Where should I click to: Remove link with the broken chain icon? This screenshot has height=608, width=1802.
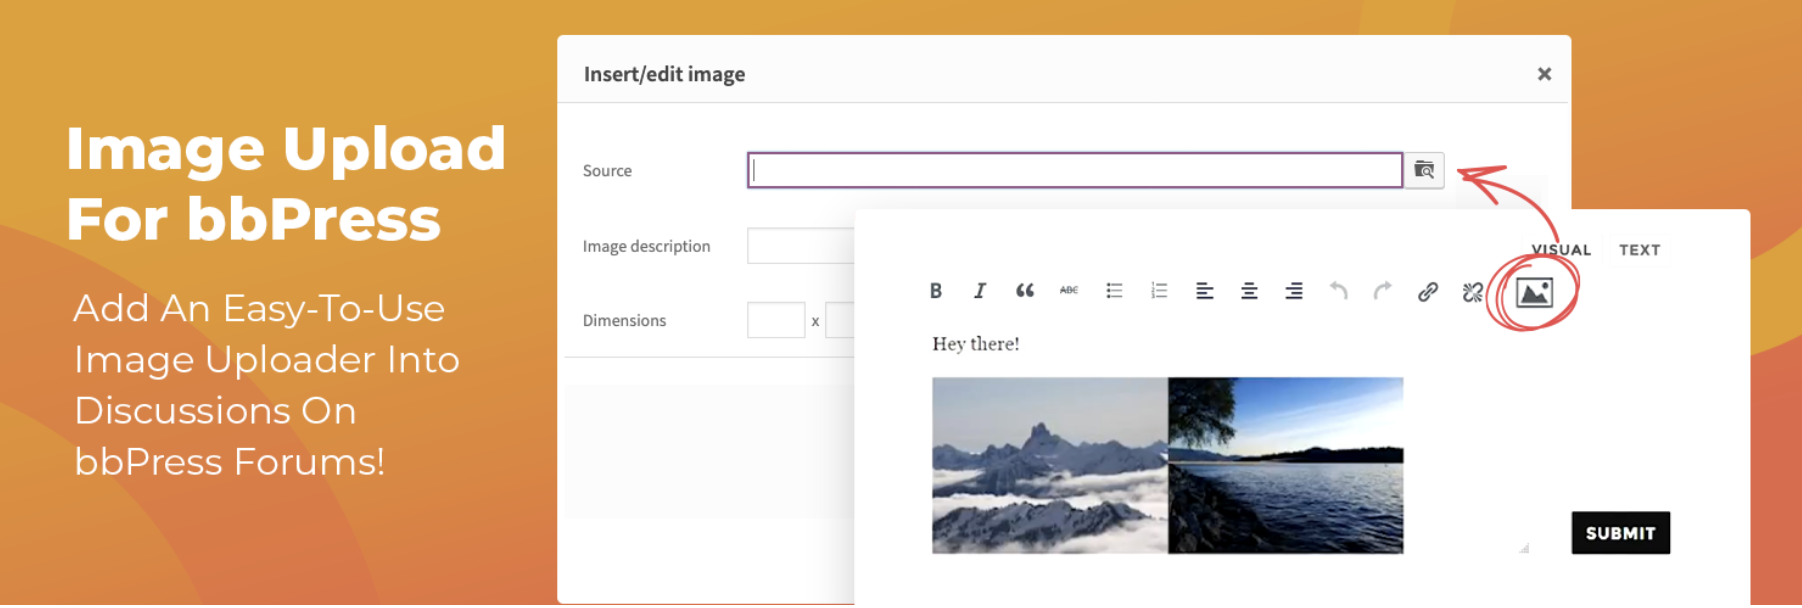(x=1473, y=291)
